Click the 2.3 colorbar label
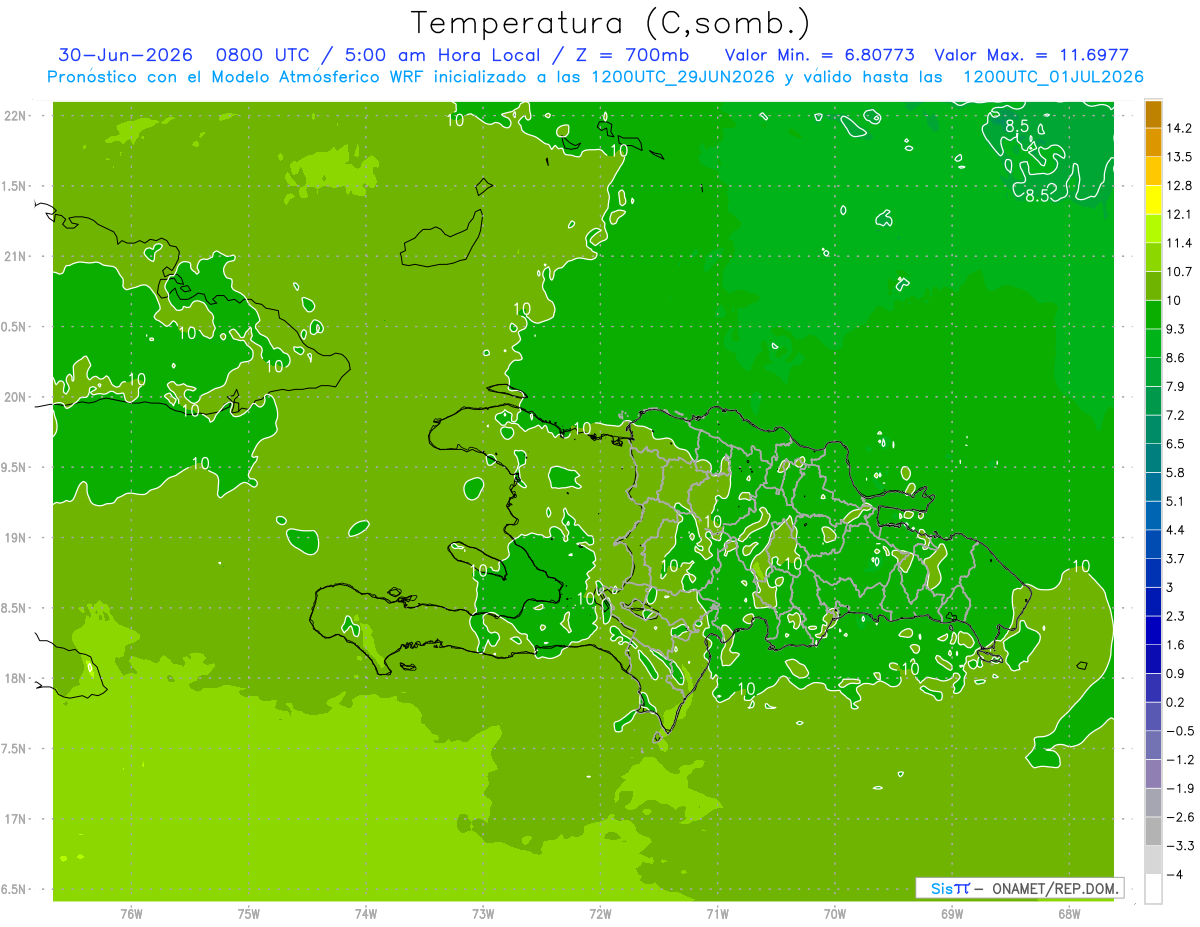This screenshot has width=1200, height=927. pos(1176,616)
